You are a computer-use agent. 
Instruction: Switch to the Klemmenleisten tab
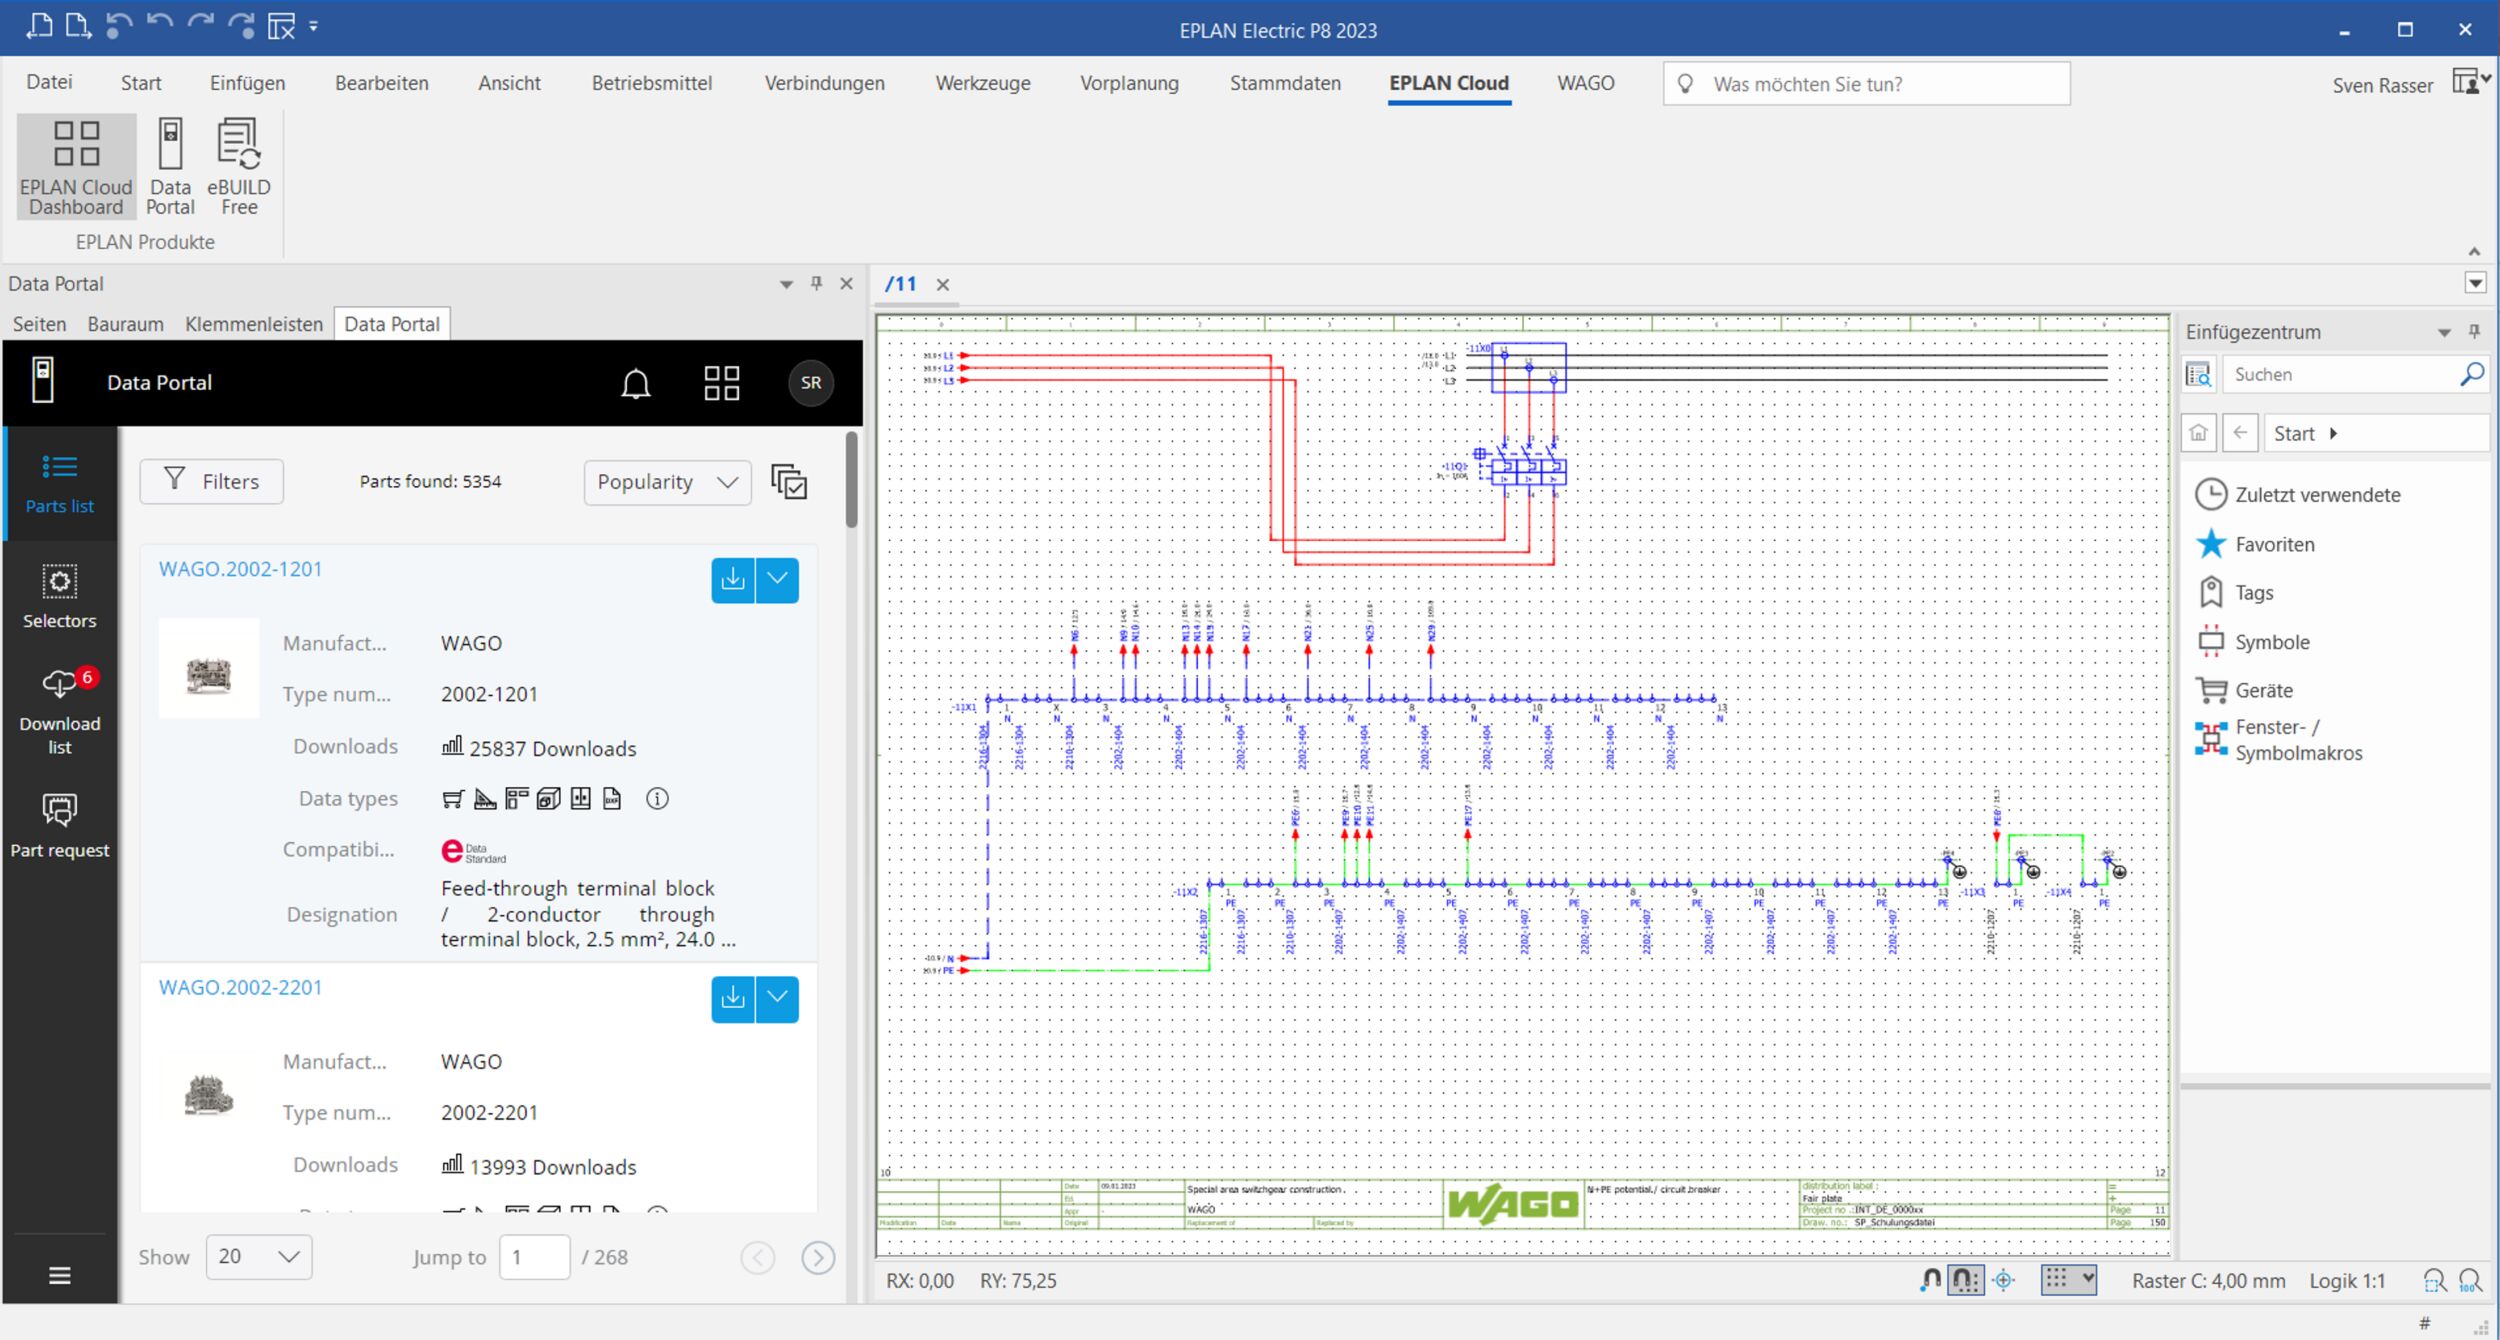click(x=254, y=324)
